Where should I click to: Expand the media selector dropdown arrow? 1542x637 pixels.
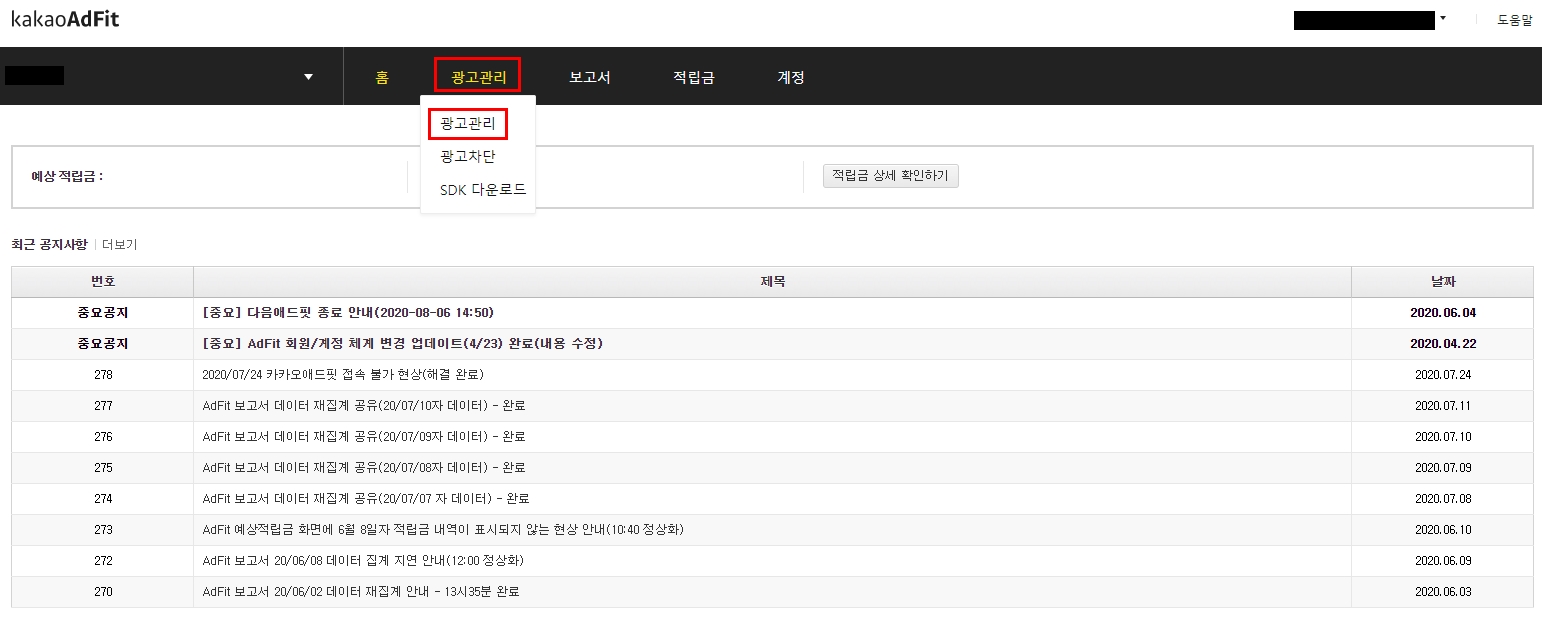point(308,77)
